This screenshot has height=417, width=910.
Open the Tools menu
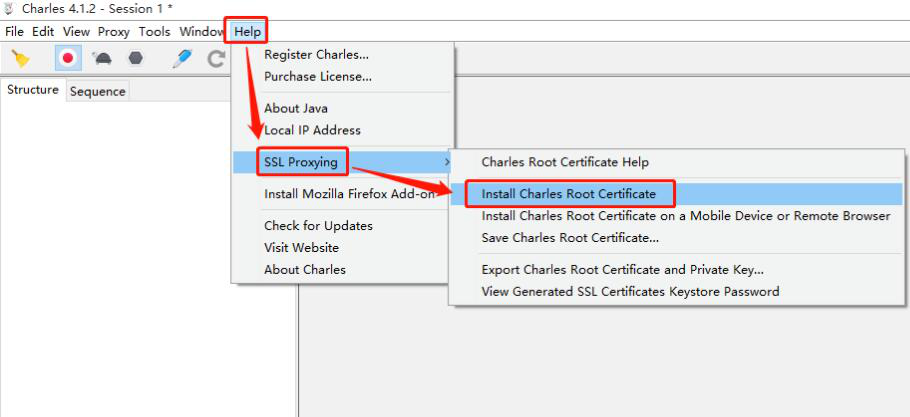tap(155, 32)
